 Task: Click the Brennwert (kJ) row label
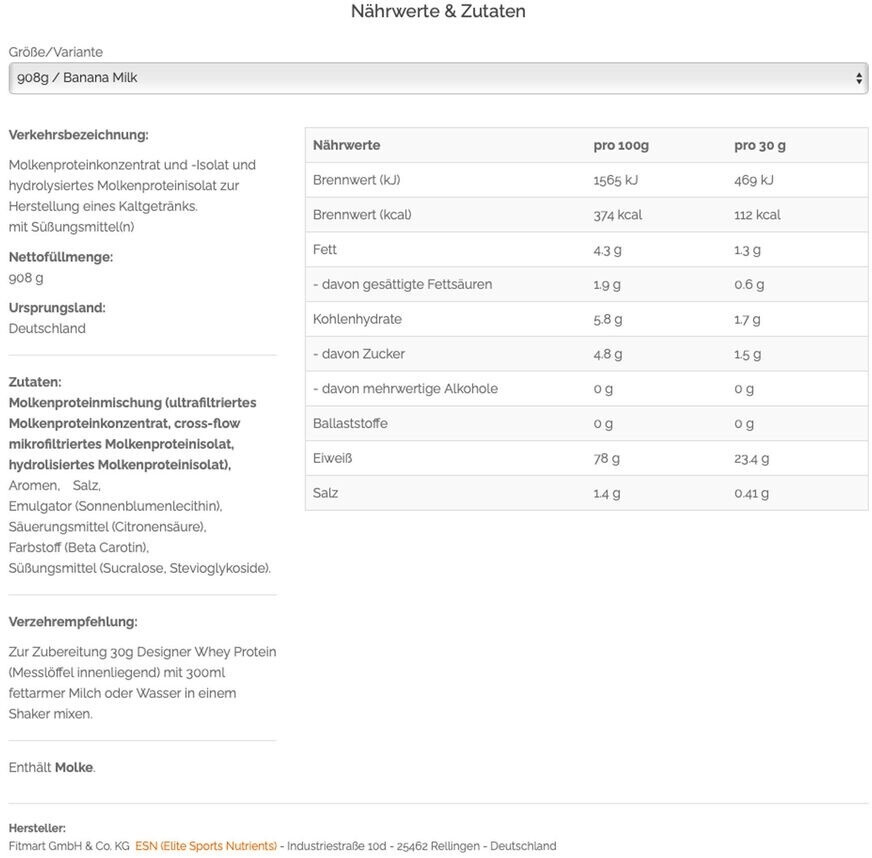[356, 180]
